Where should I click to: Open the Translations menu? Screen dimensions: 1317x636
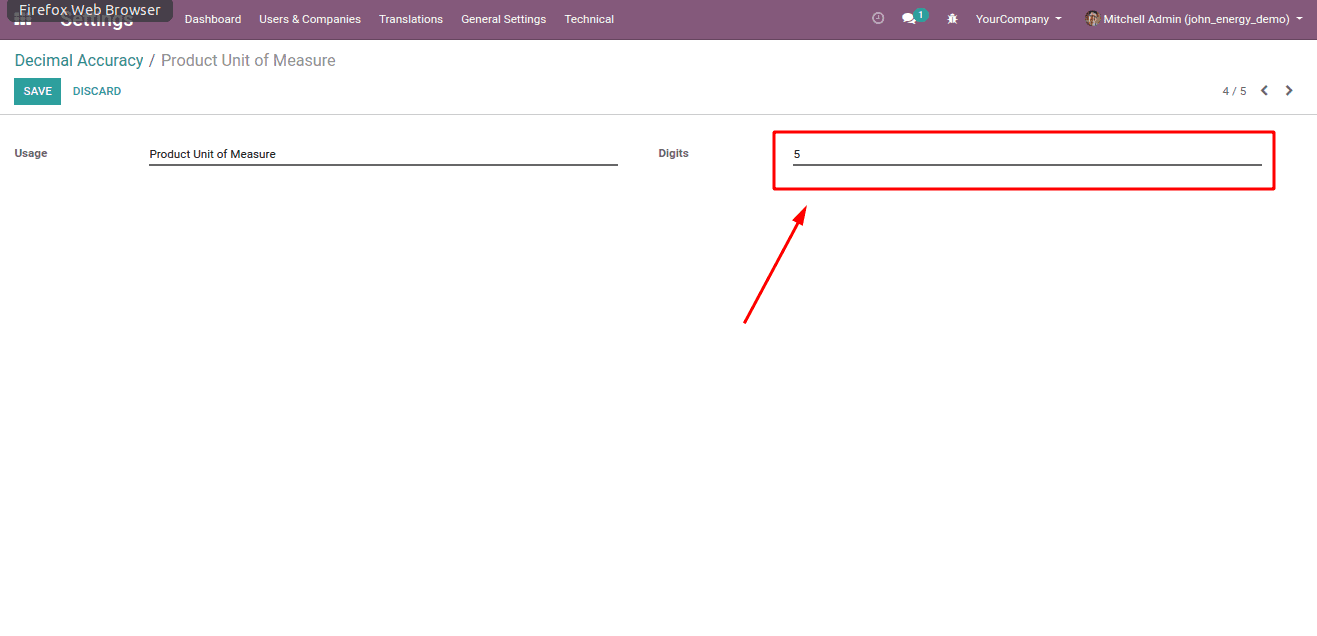coord(411,19)
